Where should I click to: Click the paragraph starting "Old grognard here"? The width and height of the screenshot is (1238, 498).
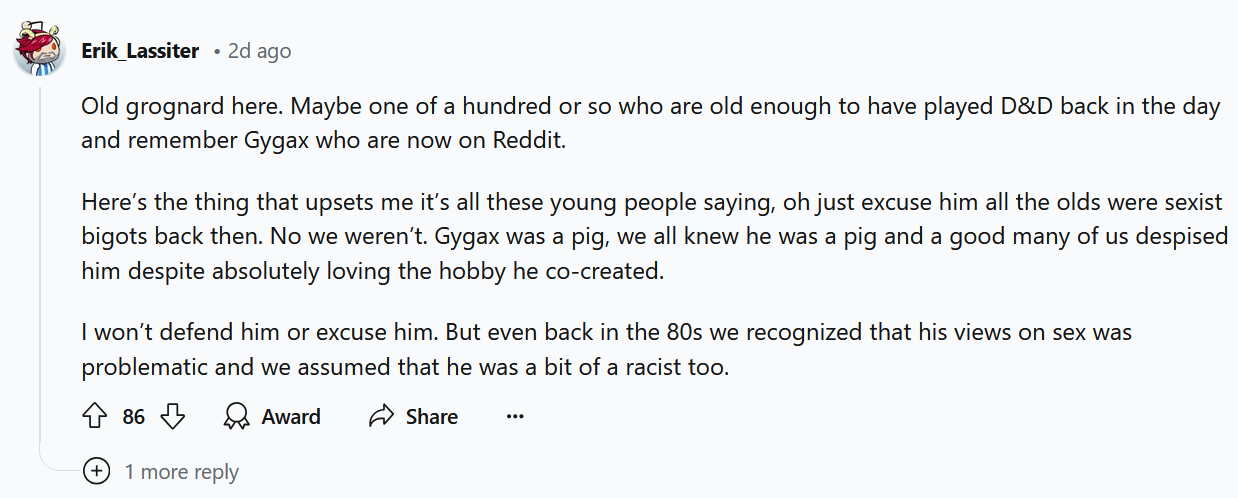click(650, 122)
